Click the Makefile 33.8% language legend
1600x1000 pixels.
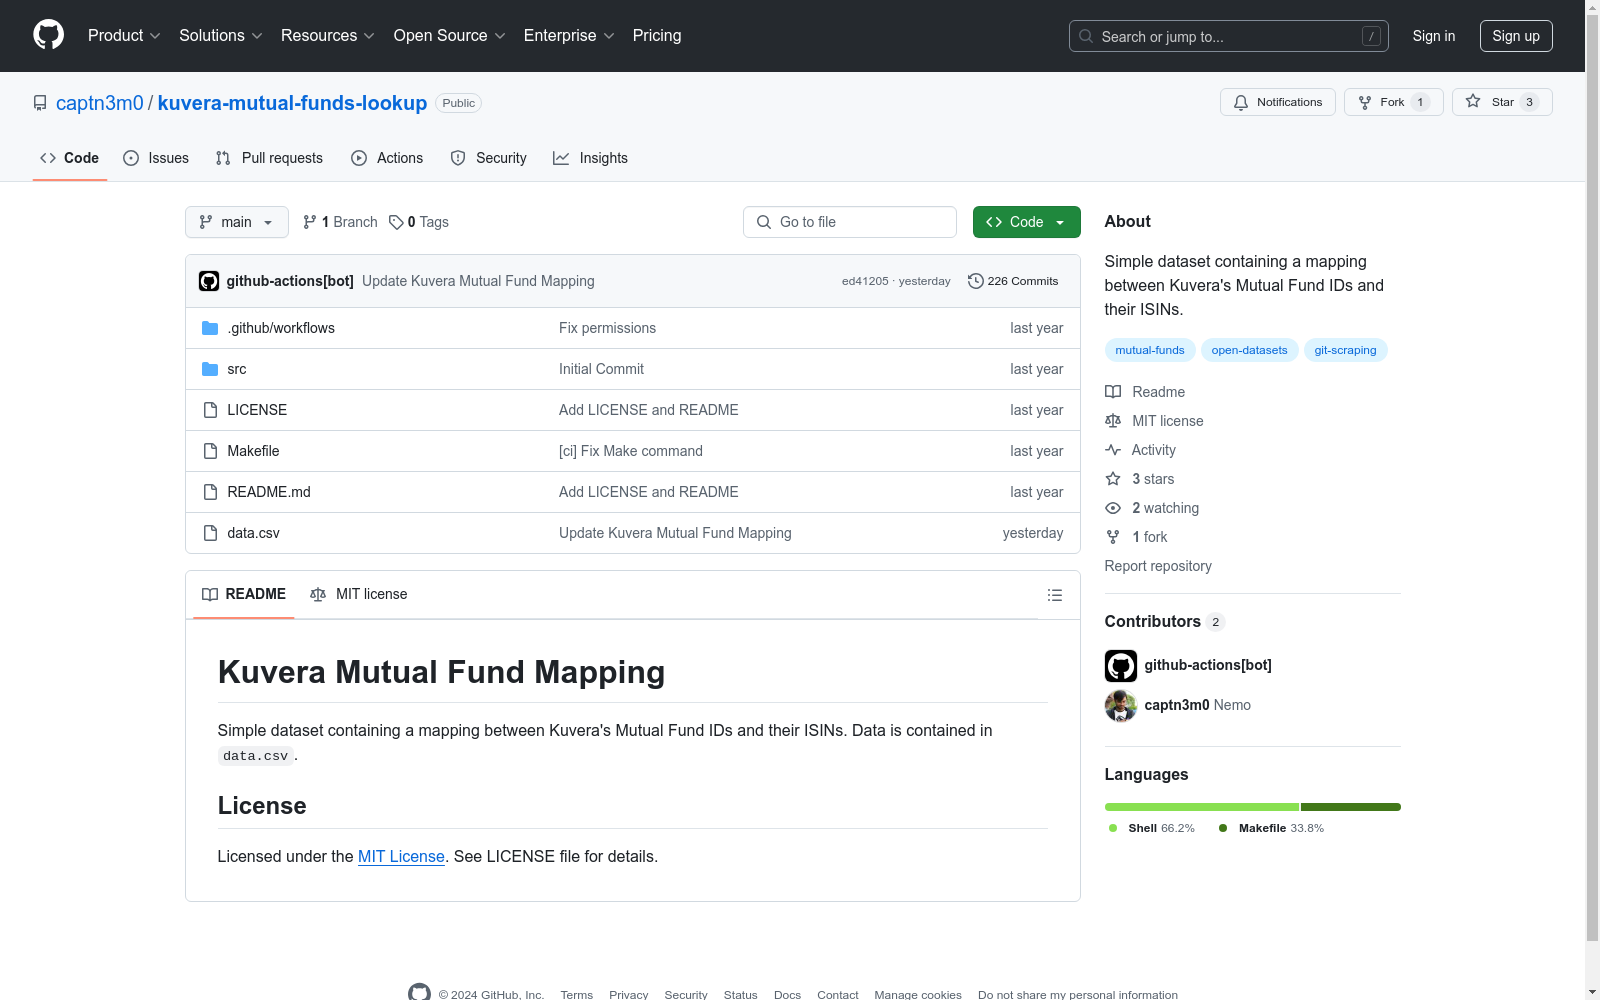point(1271,828)
